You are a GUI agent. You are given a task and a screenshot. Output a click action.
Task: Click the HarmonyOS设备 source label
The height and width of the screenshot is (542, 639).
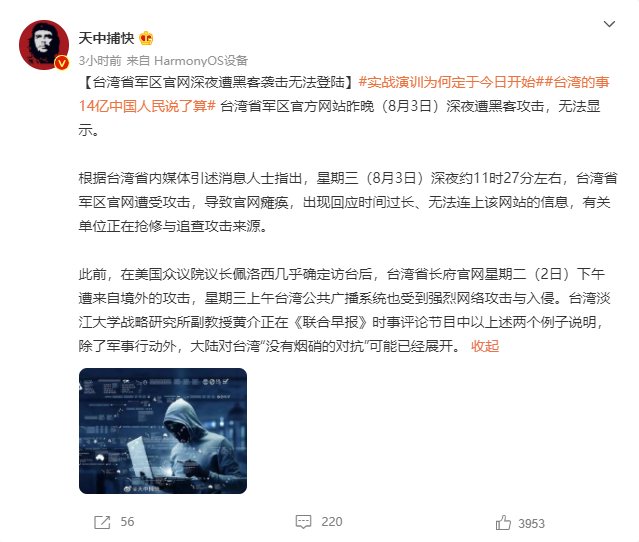[201, 61]
